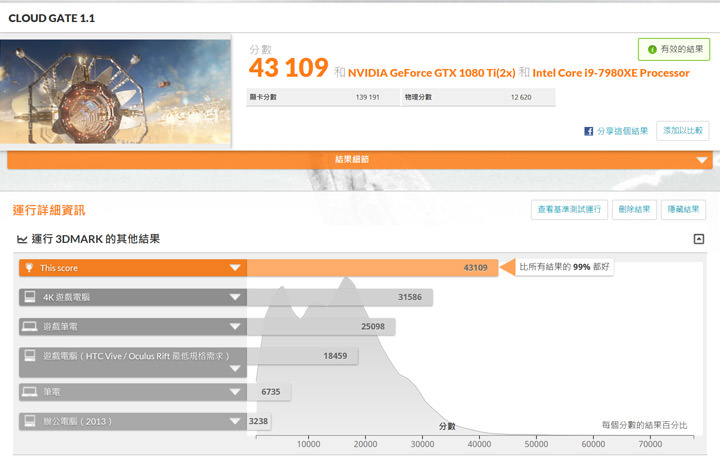The image size is (720, 463).
Task: Open the NVIDIA GeForce GTX 1080 Ti(2x) link
Action: point(432,73)
